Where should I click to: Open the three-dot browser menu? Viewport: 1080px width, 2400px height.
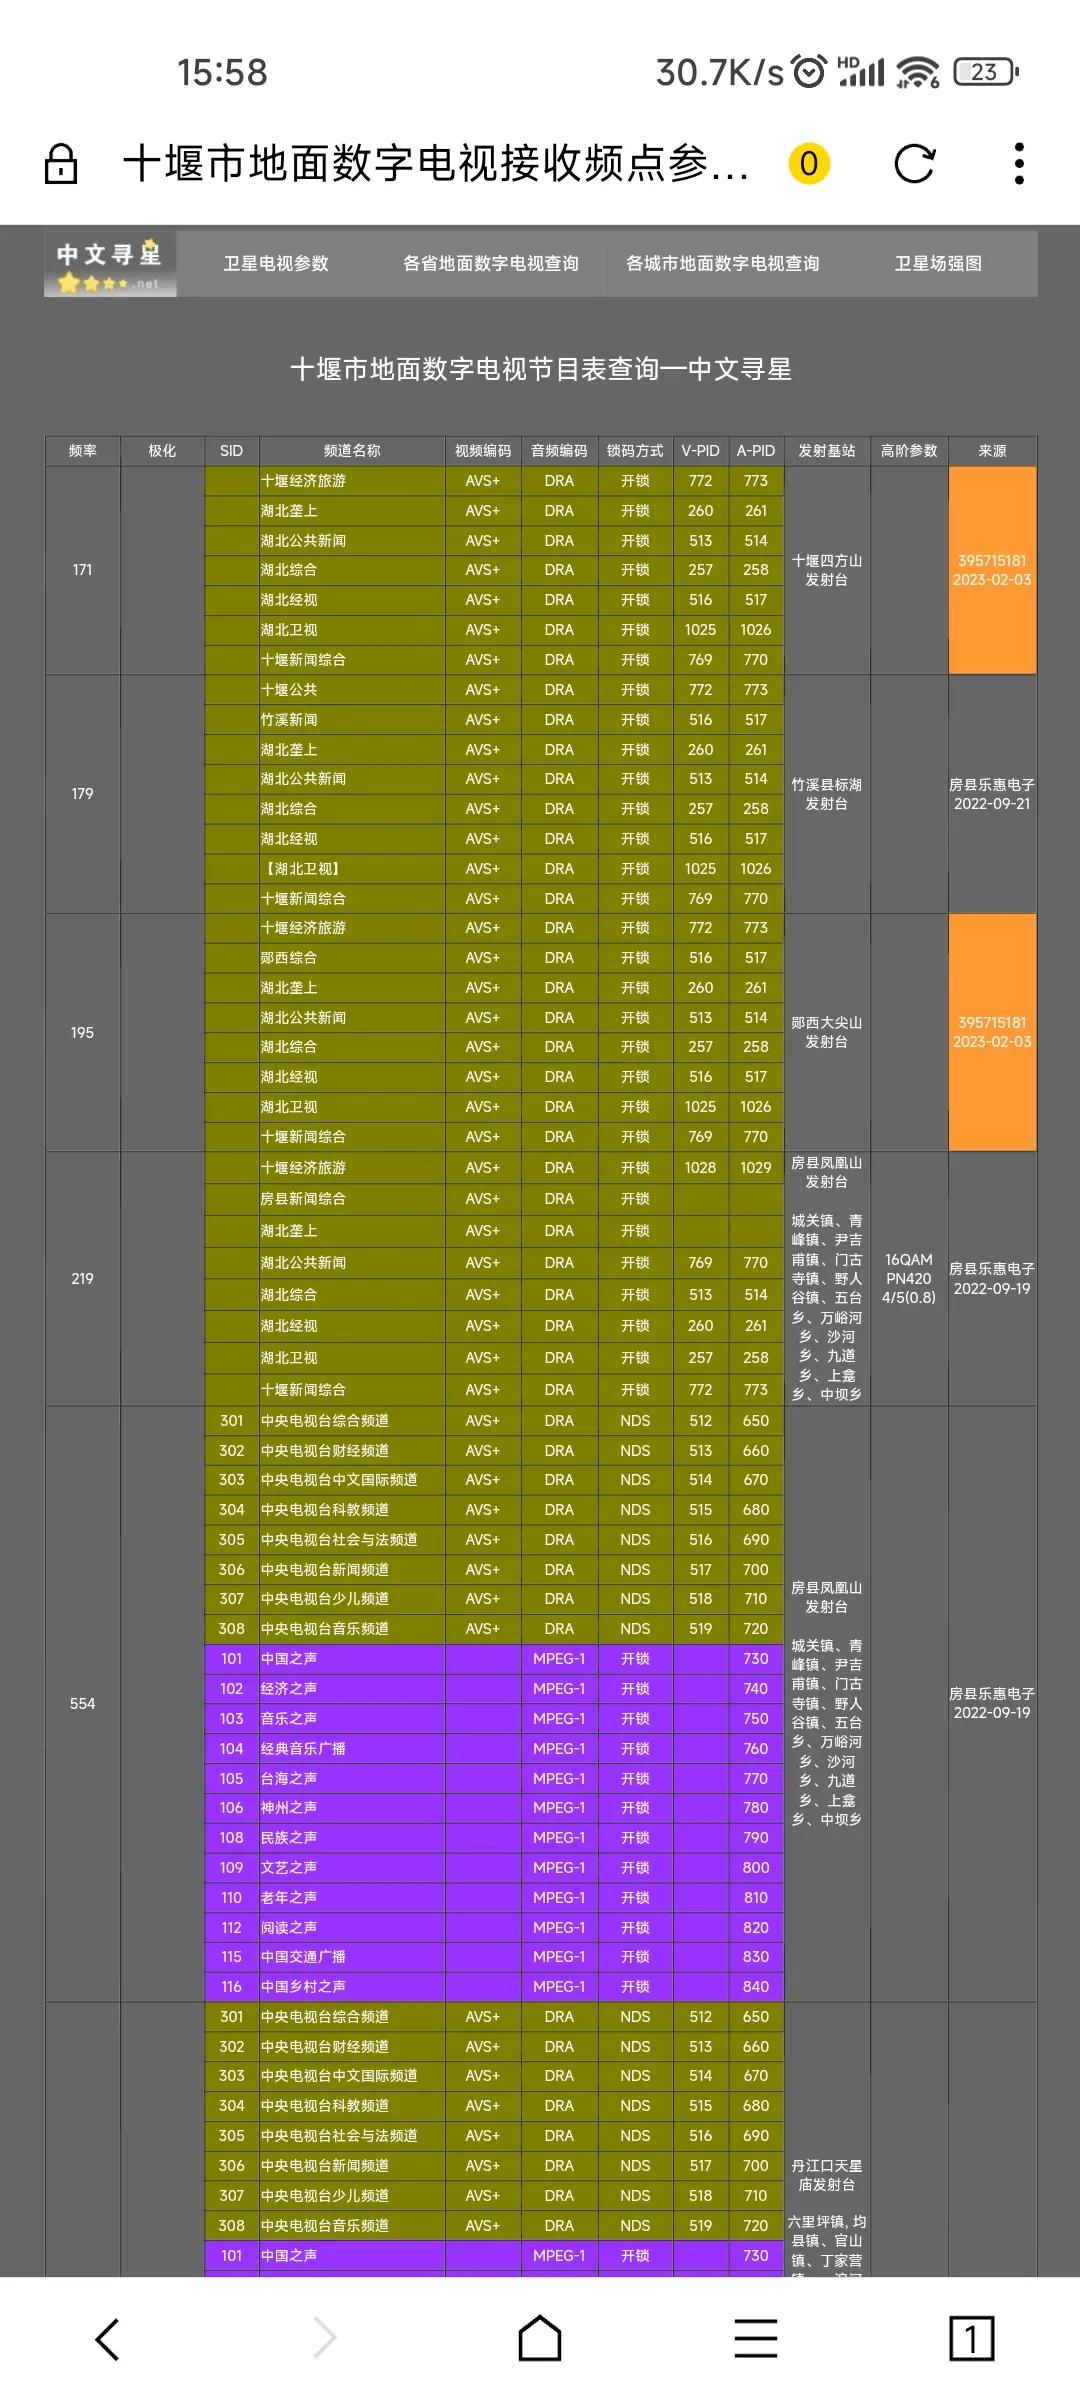(1019, 164)
